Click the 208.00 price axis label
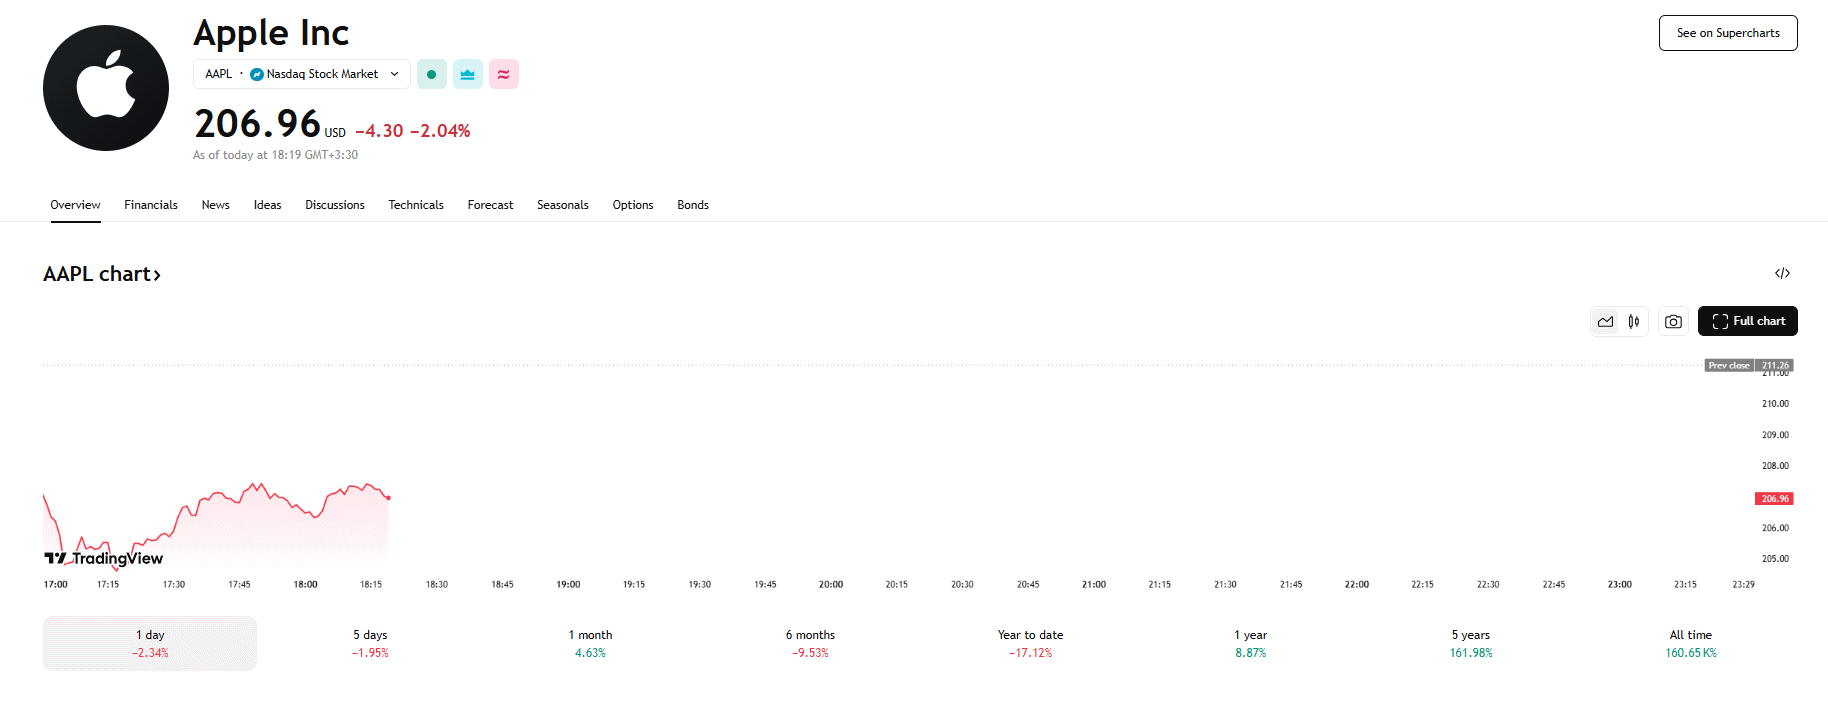Screen dimensions: 1828x704 1775,466
